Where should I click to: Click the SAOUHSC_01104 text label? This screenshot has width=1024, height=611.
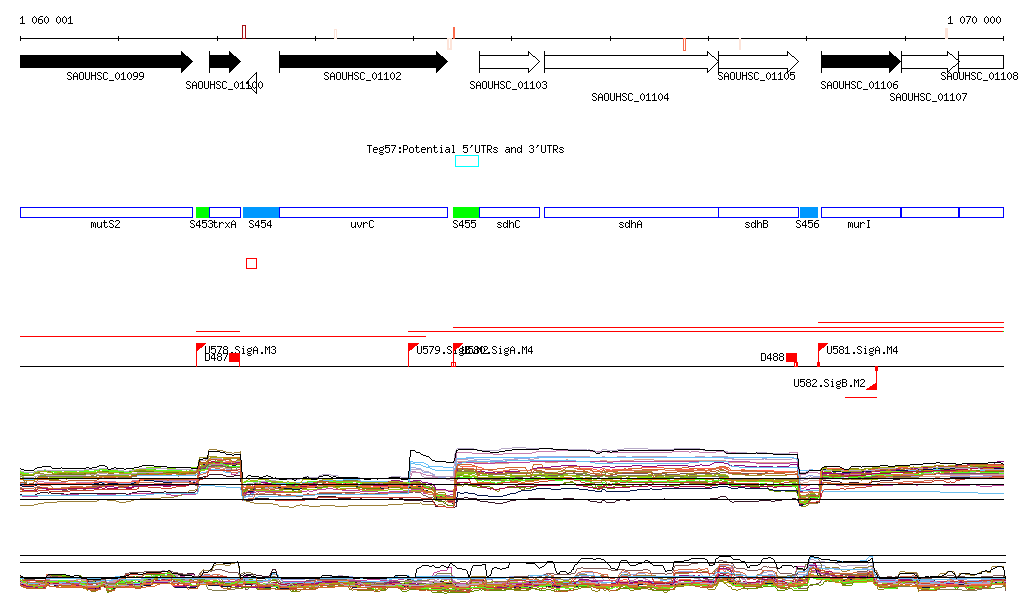tap(630, 97)
